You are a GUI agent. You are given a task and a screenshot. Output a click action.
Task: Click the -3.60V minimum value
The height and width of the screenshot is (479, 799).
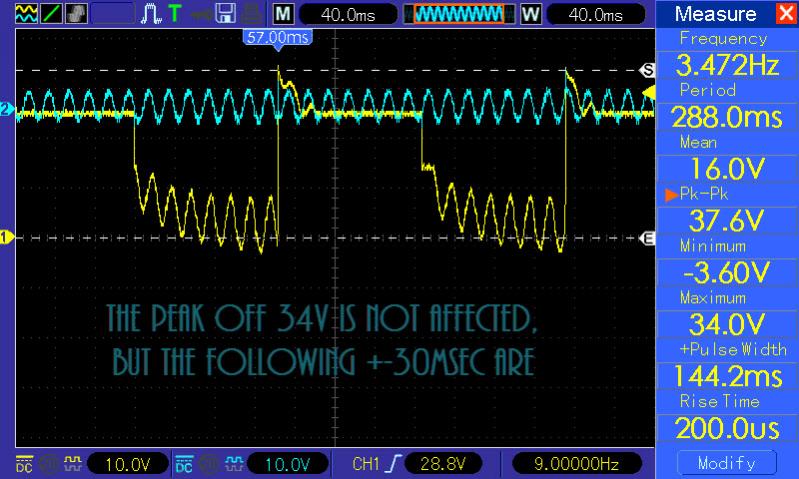727,273
